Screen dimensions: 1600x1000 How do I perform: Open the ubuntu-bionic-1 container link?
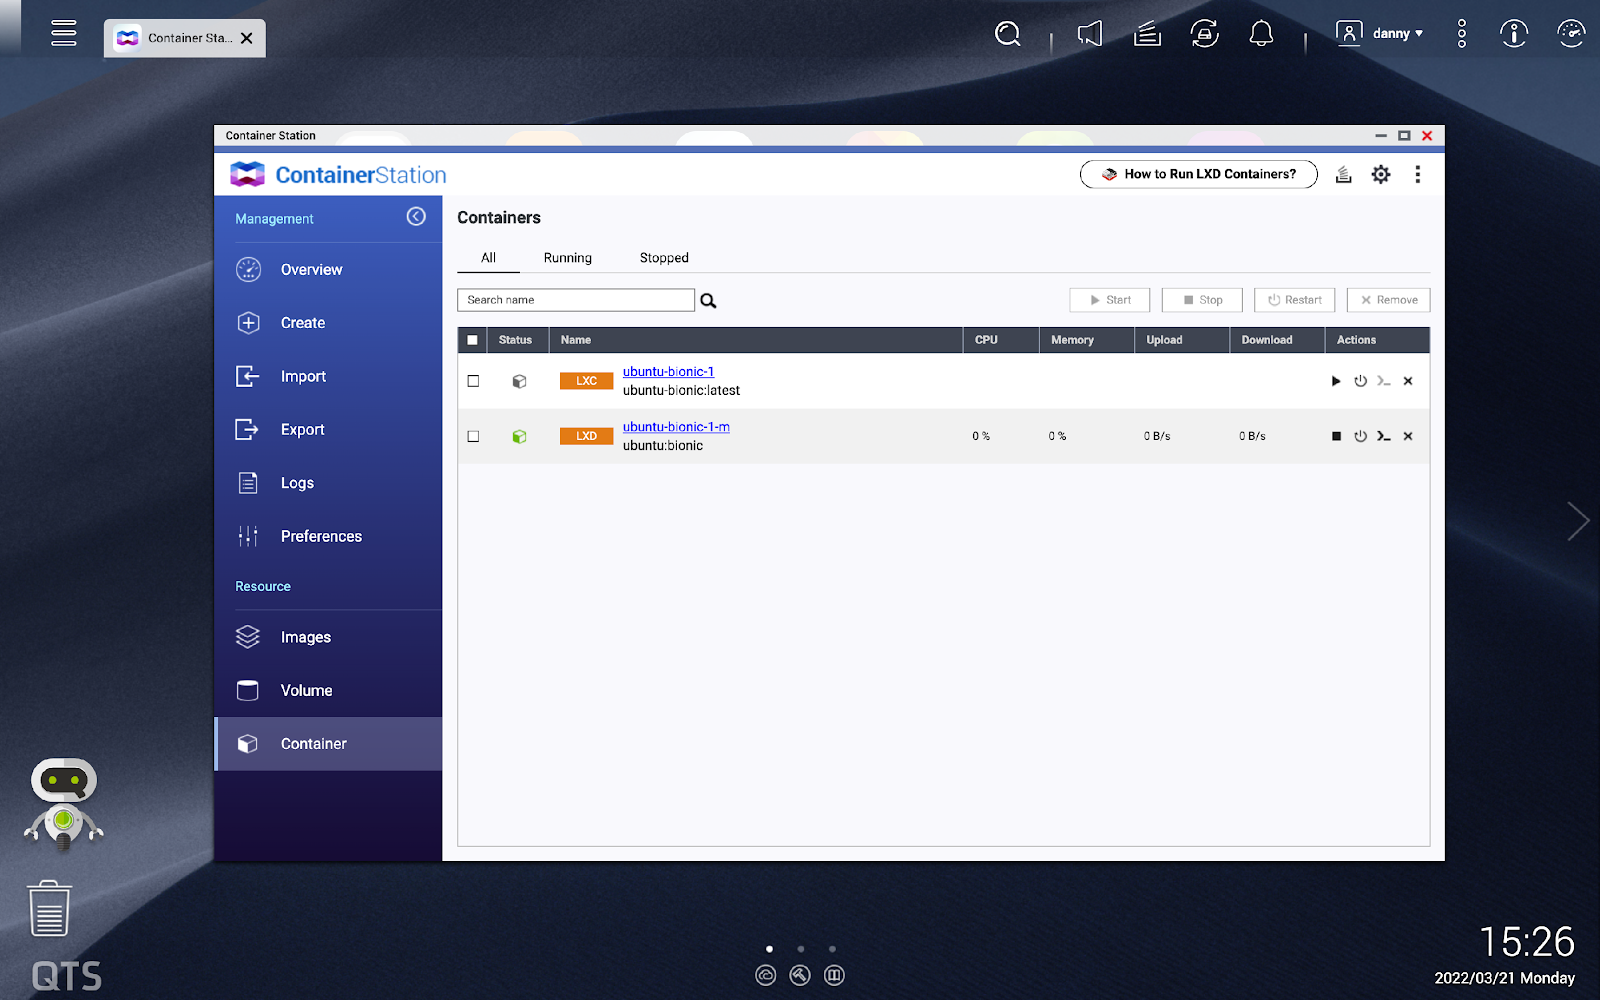tap(668, 372)
